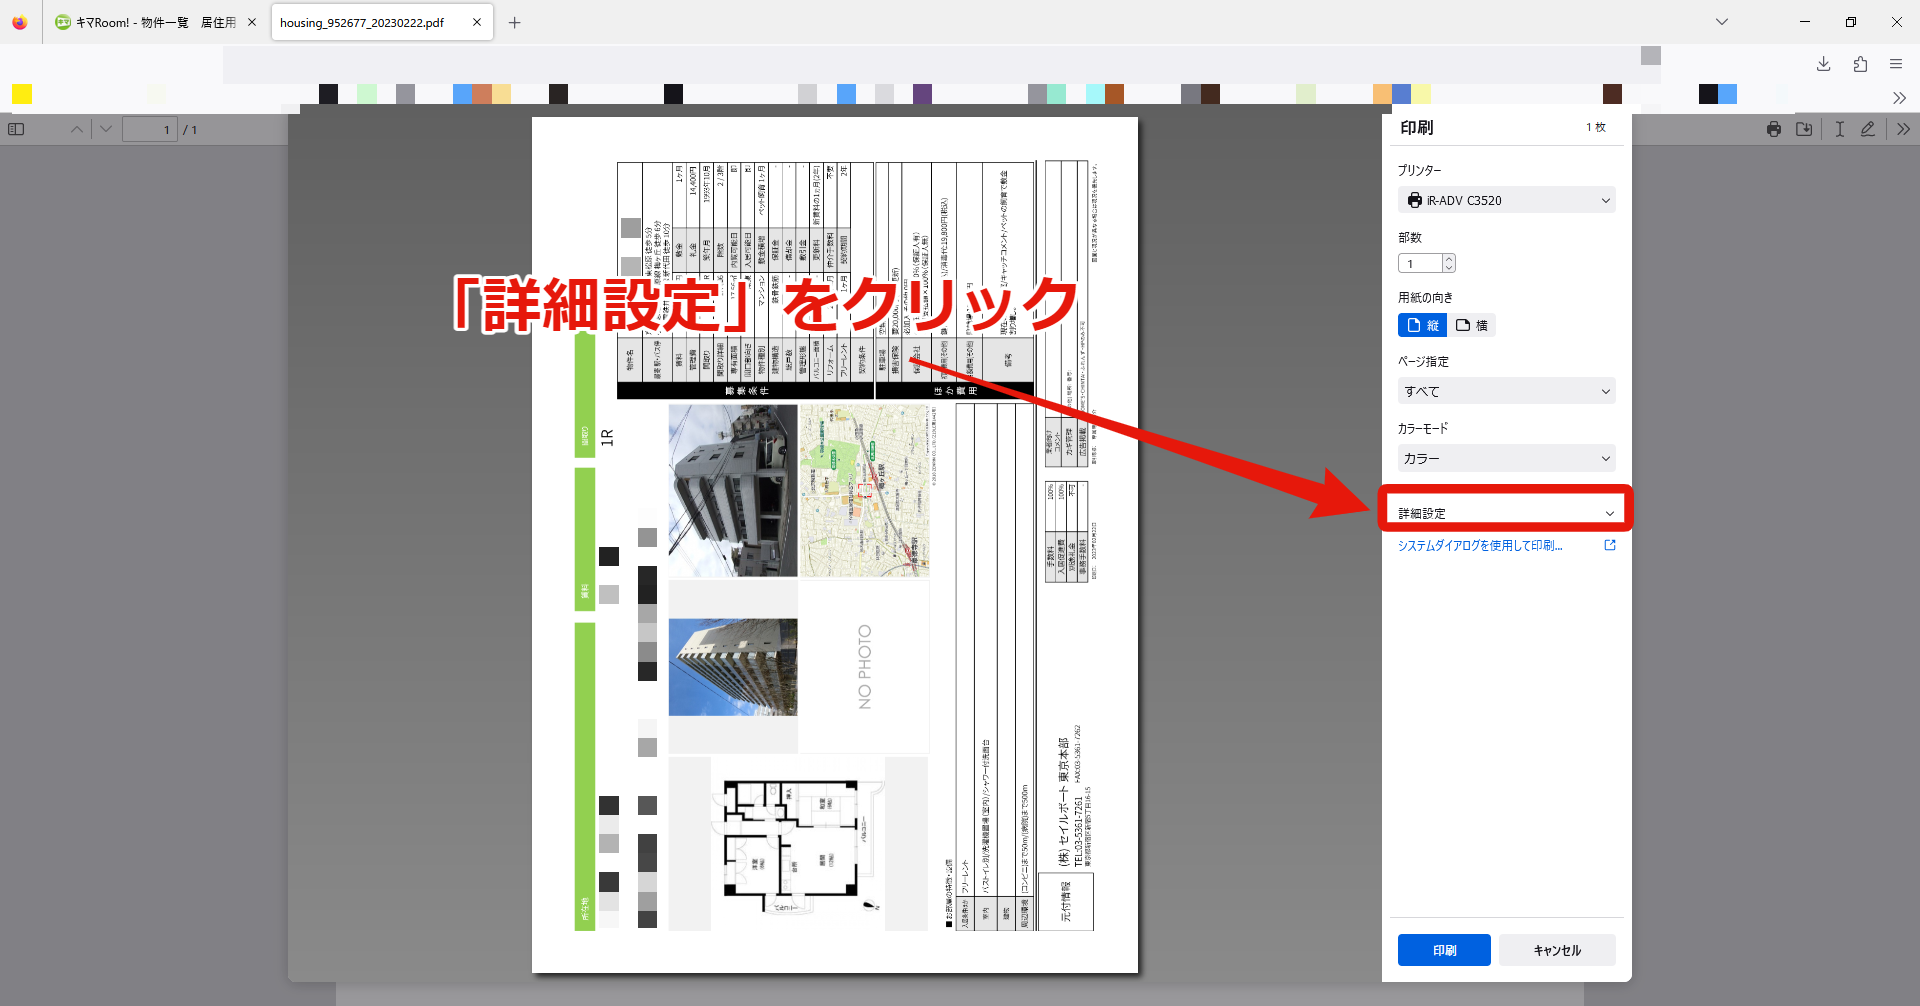
Task: Close the キマRoom! browser tab
Action: coord(251,22)
